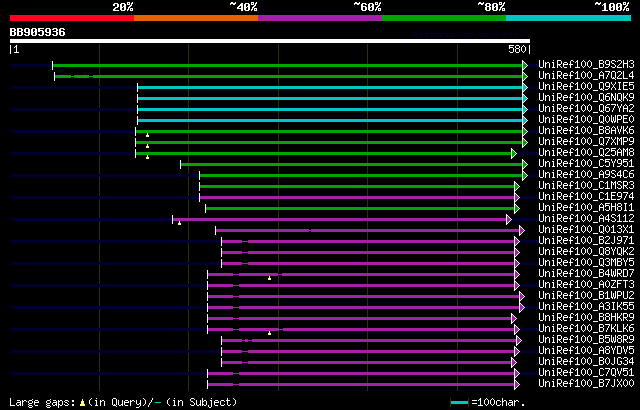Click yellow query-gap marker under A4S112 row
This screenshot has height=410, width=640.
(x=179, y=223)
